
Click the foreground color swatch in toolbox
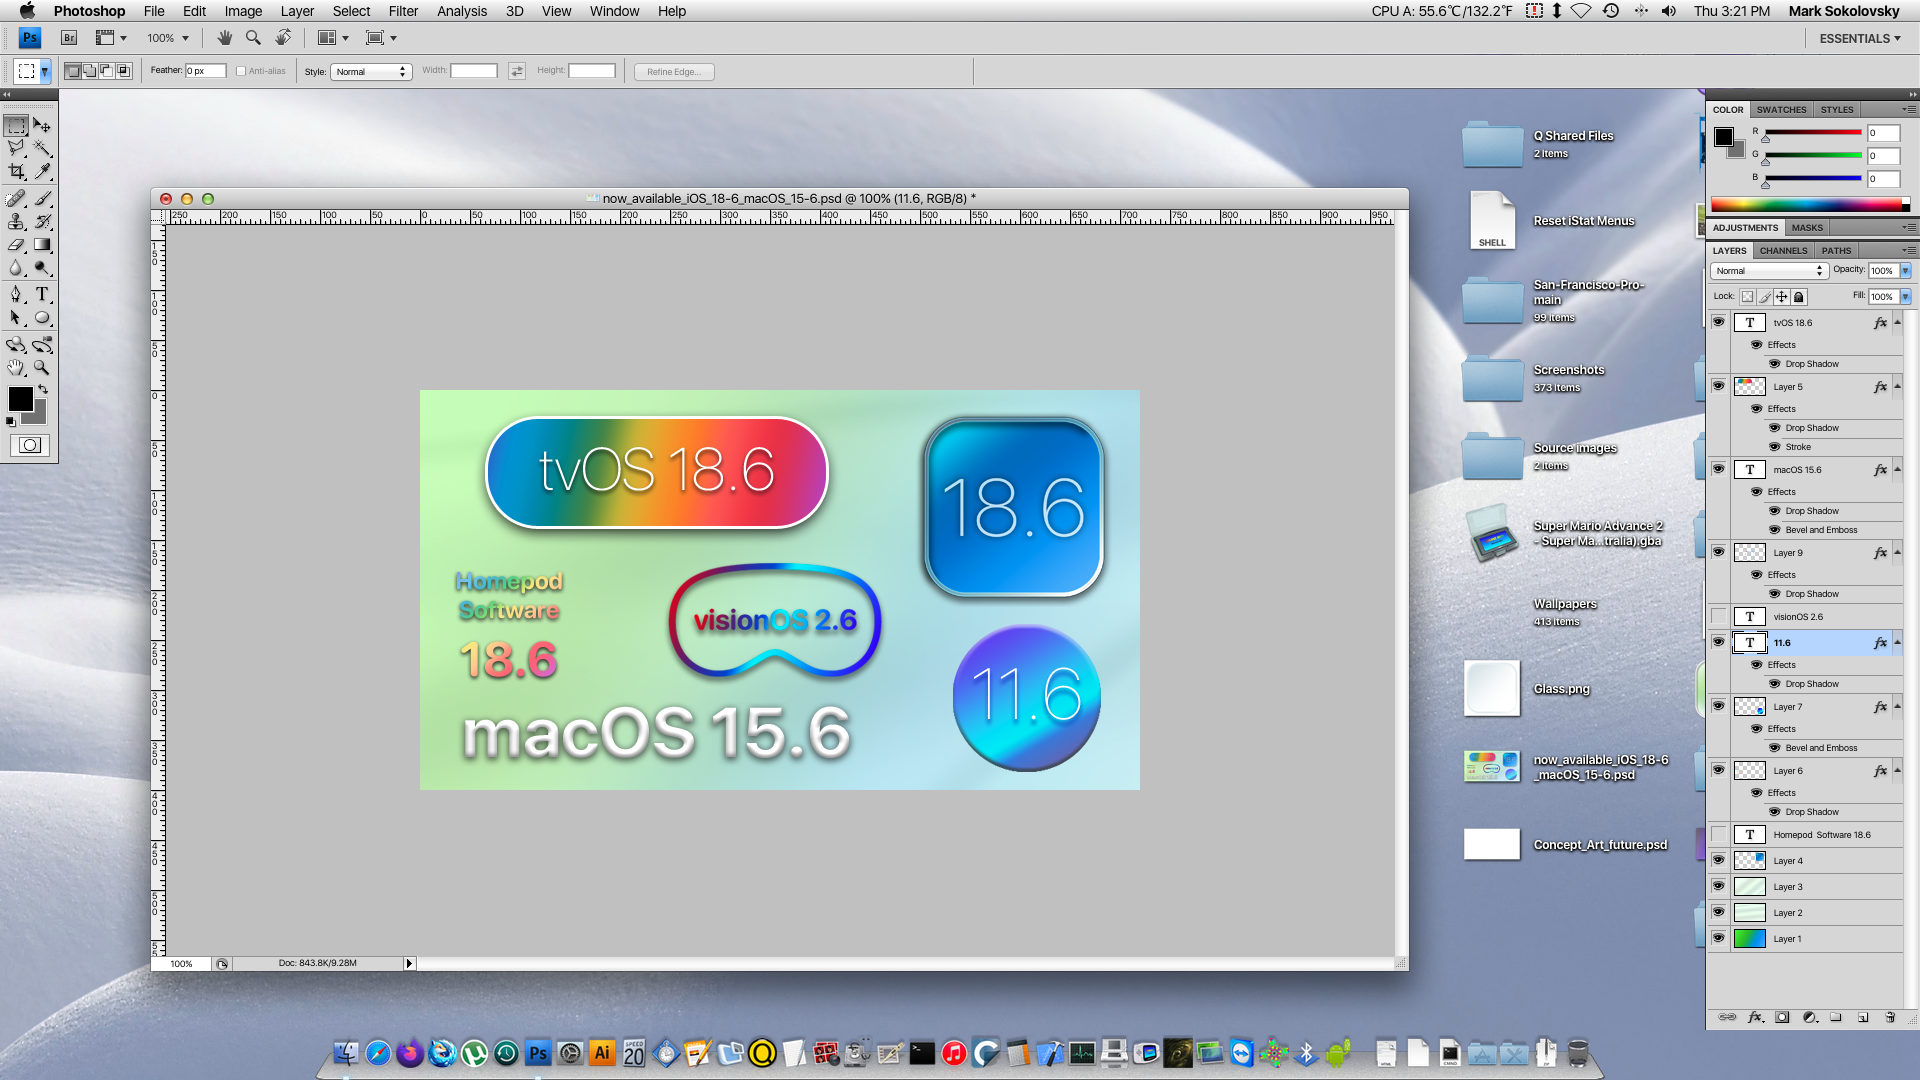(x=19, y=398)
